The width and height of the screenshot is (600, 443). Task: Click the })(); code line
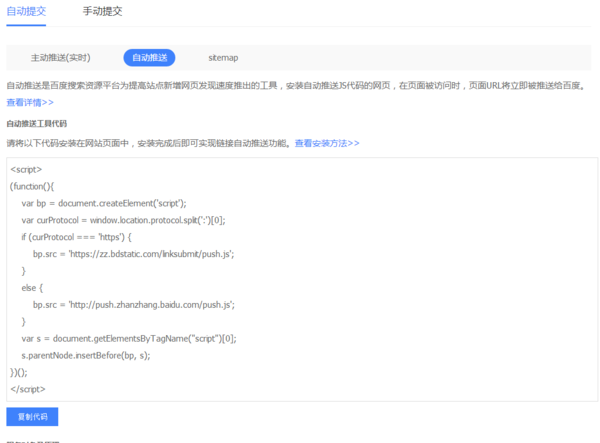19,372
